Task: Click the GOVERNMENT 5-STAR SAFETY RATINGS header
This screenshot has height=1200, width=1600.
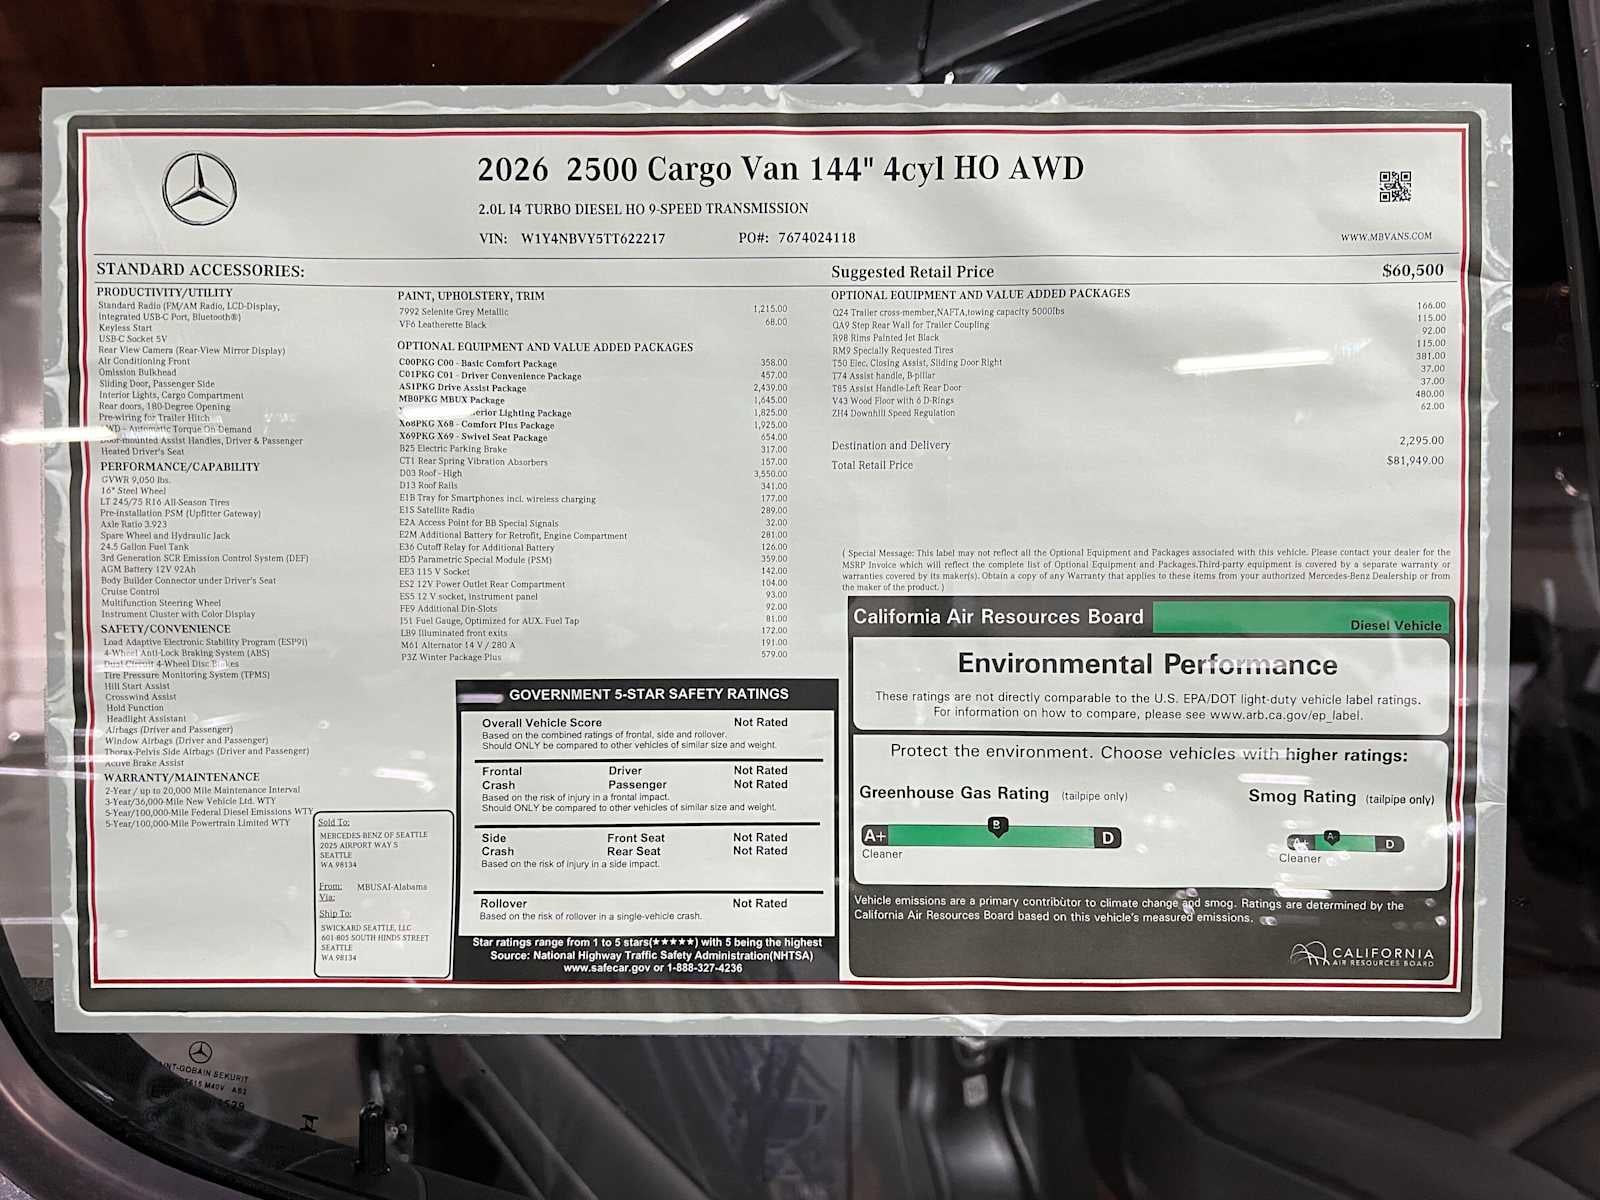Action: [648, 694]
